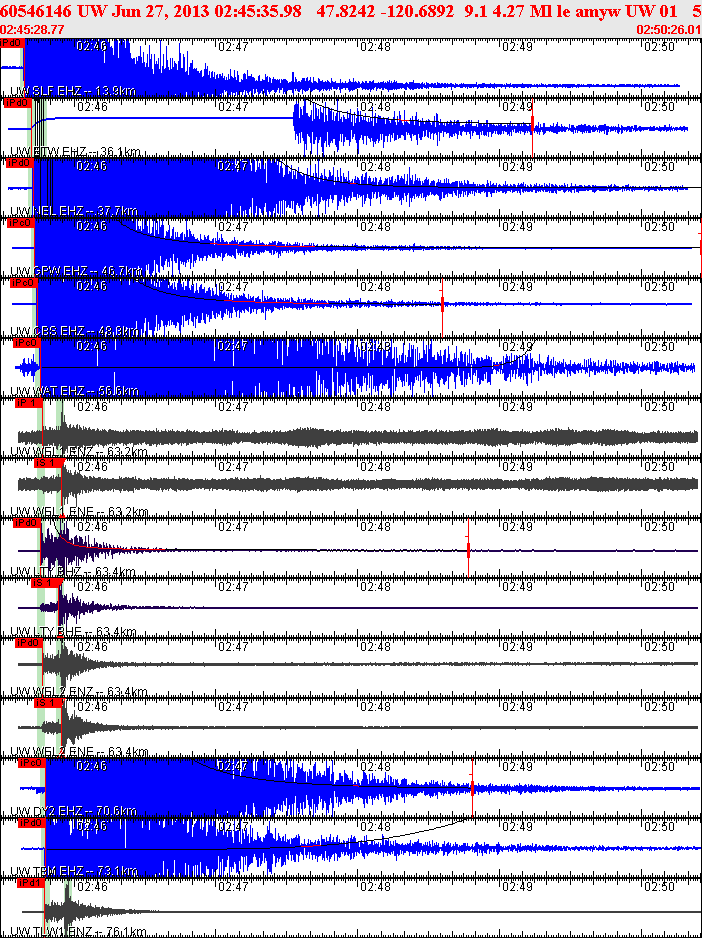Select the iPc0 pick flag on GPW trace
The height and width of the screenshot is (938, 702).
coord(20,223)
